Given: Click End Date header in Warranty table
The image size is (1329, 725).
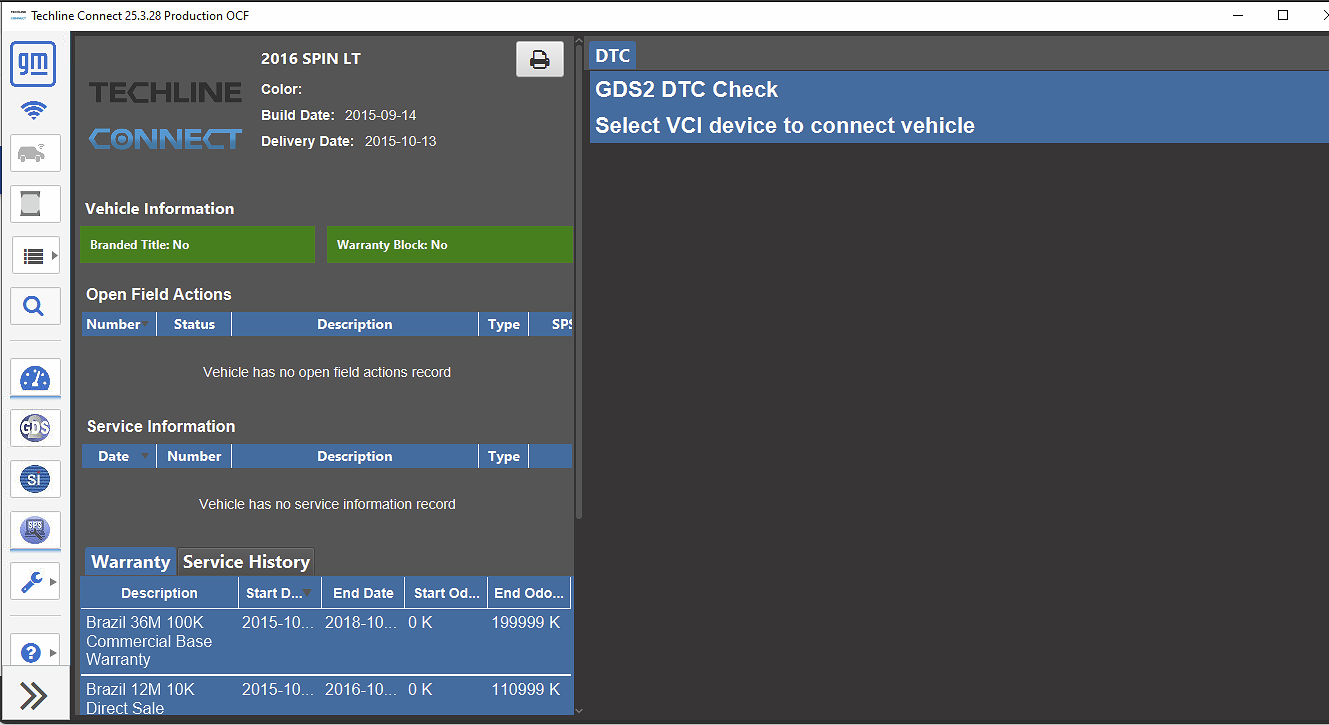Looking at the screenshot, I should [363, 593].
